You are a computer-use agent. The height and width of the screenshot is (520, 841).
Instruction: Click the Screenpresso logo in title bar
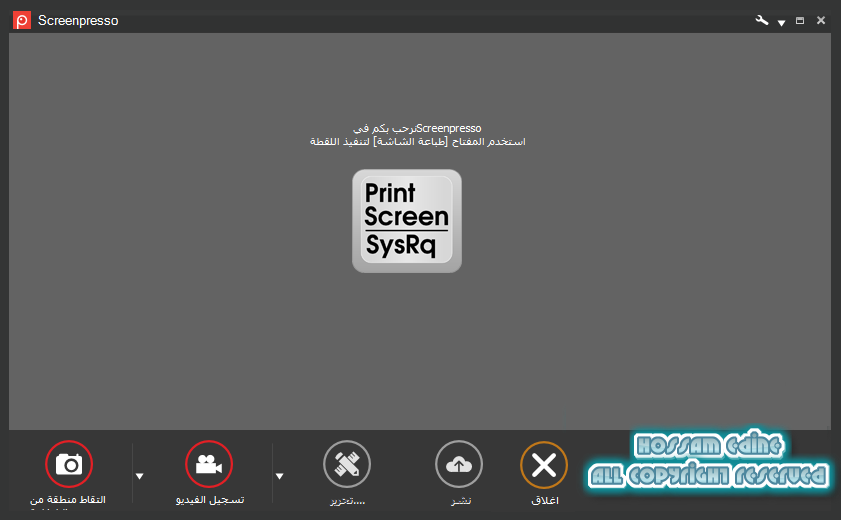tap(21, 20)
